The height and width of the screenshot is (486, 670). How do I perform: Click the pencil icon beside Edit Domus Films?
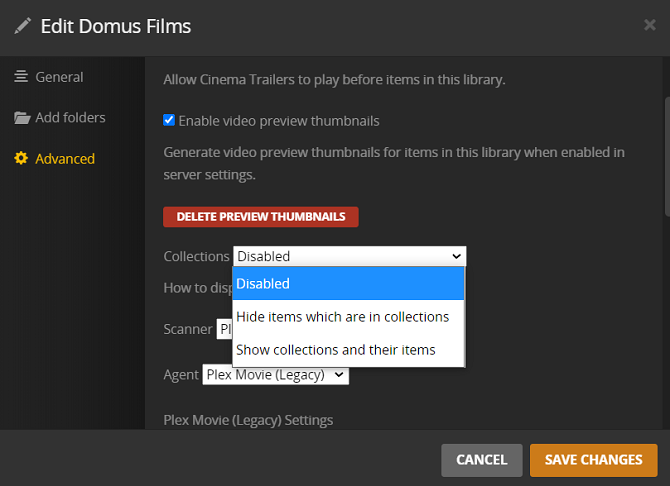[x=22, y=26]
